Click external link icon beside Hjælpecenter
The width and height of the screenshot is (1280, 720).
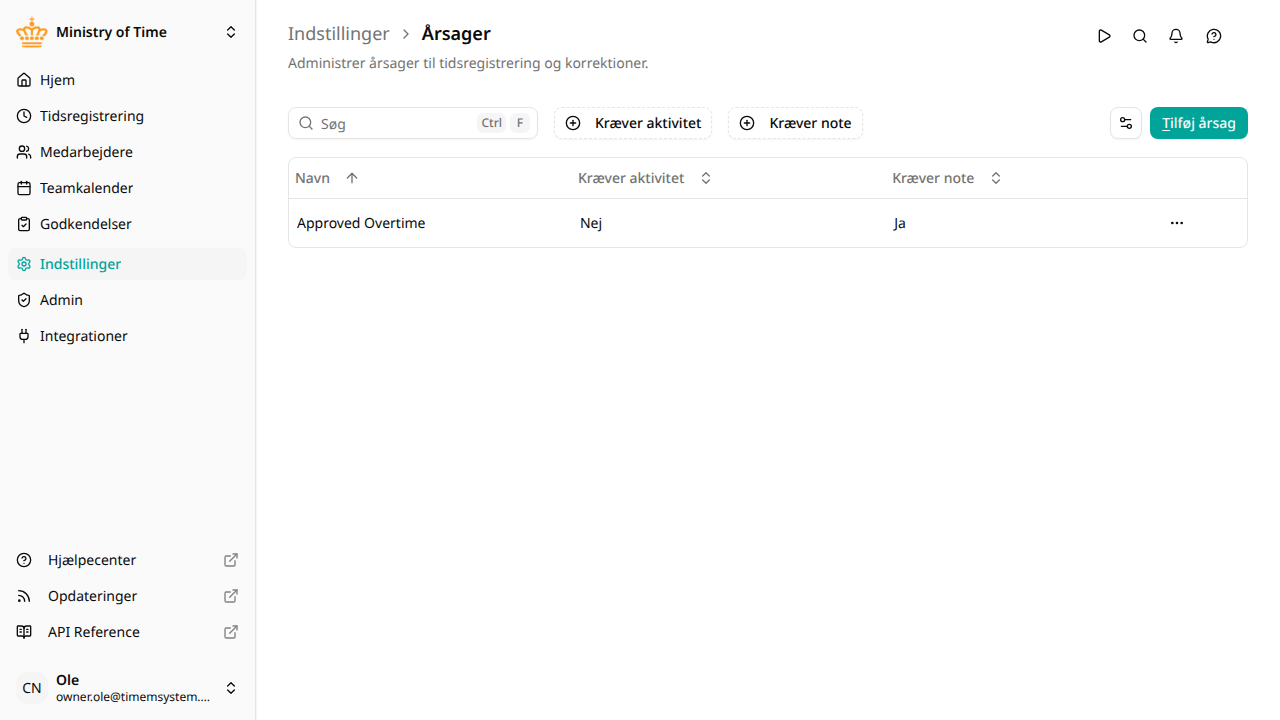coord(231,560)
